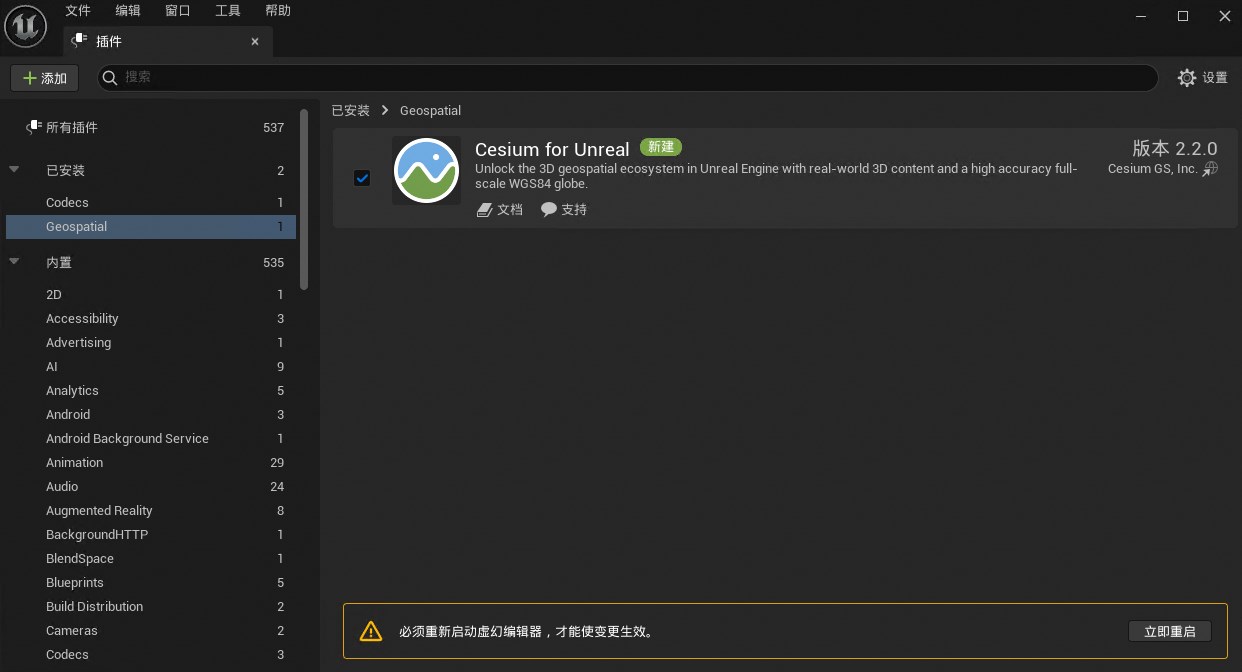Select the Advertising category
Viewport: 1242px width, 672px height.
click(x=153, y=342)
